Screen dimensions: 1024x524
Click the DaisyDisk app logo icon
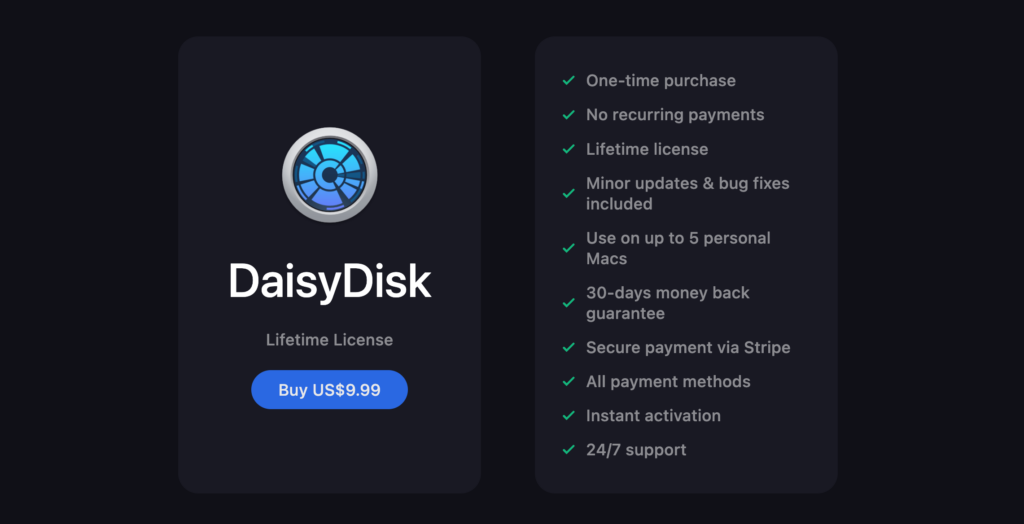330,175
